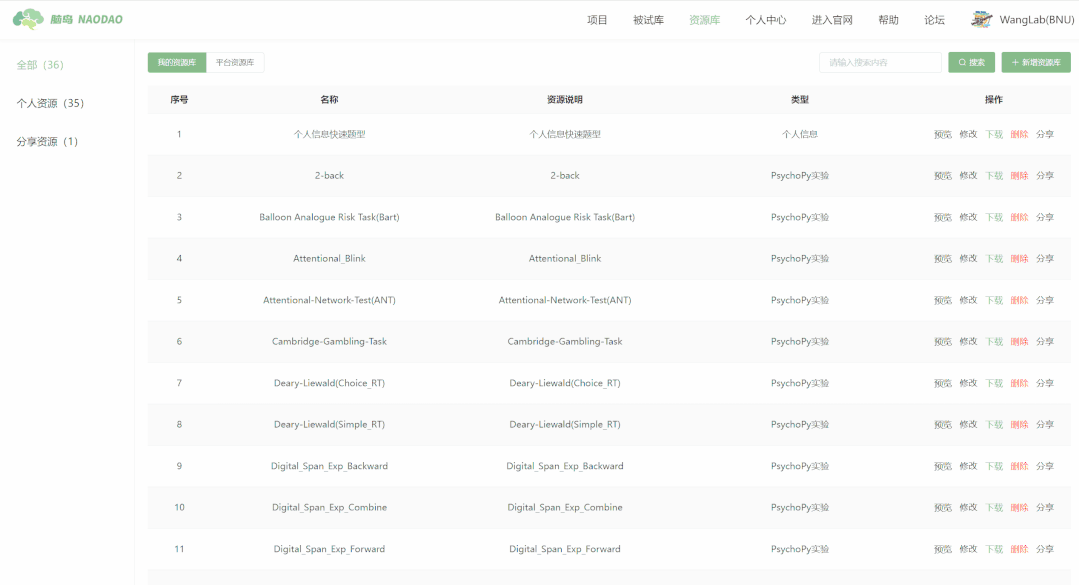Switch to 平台资源库 tab
The width and height of the screenshot is (1079, 585).
click(x=235, y=62)
